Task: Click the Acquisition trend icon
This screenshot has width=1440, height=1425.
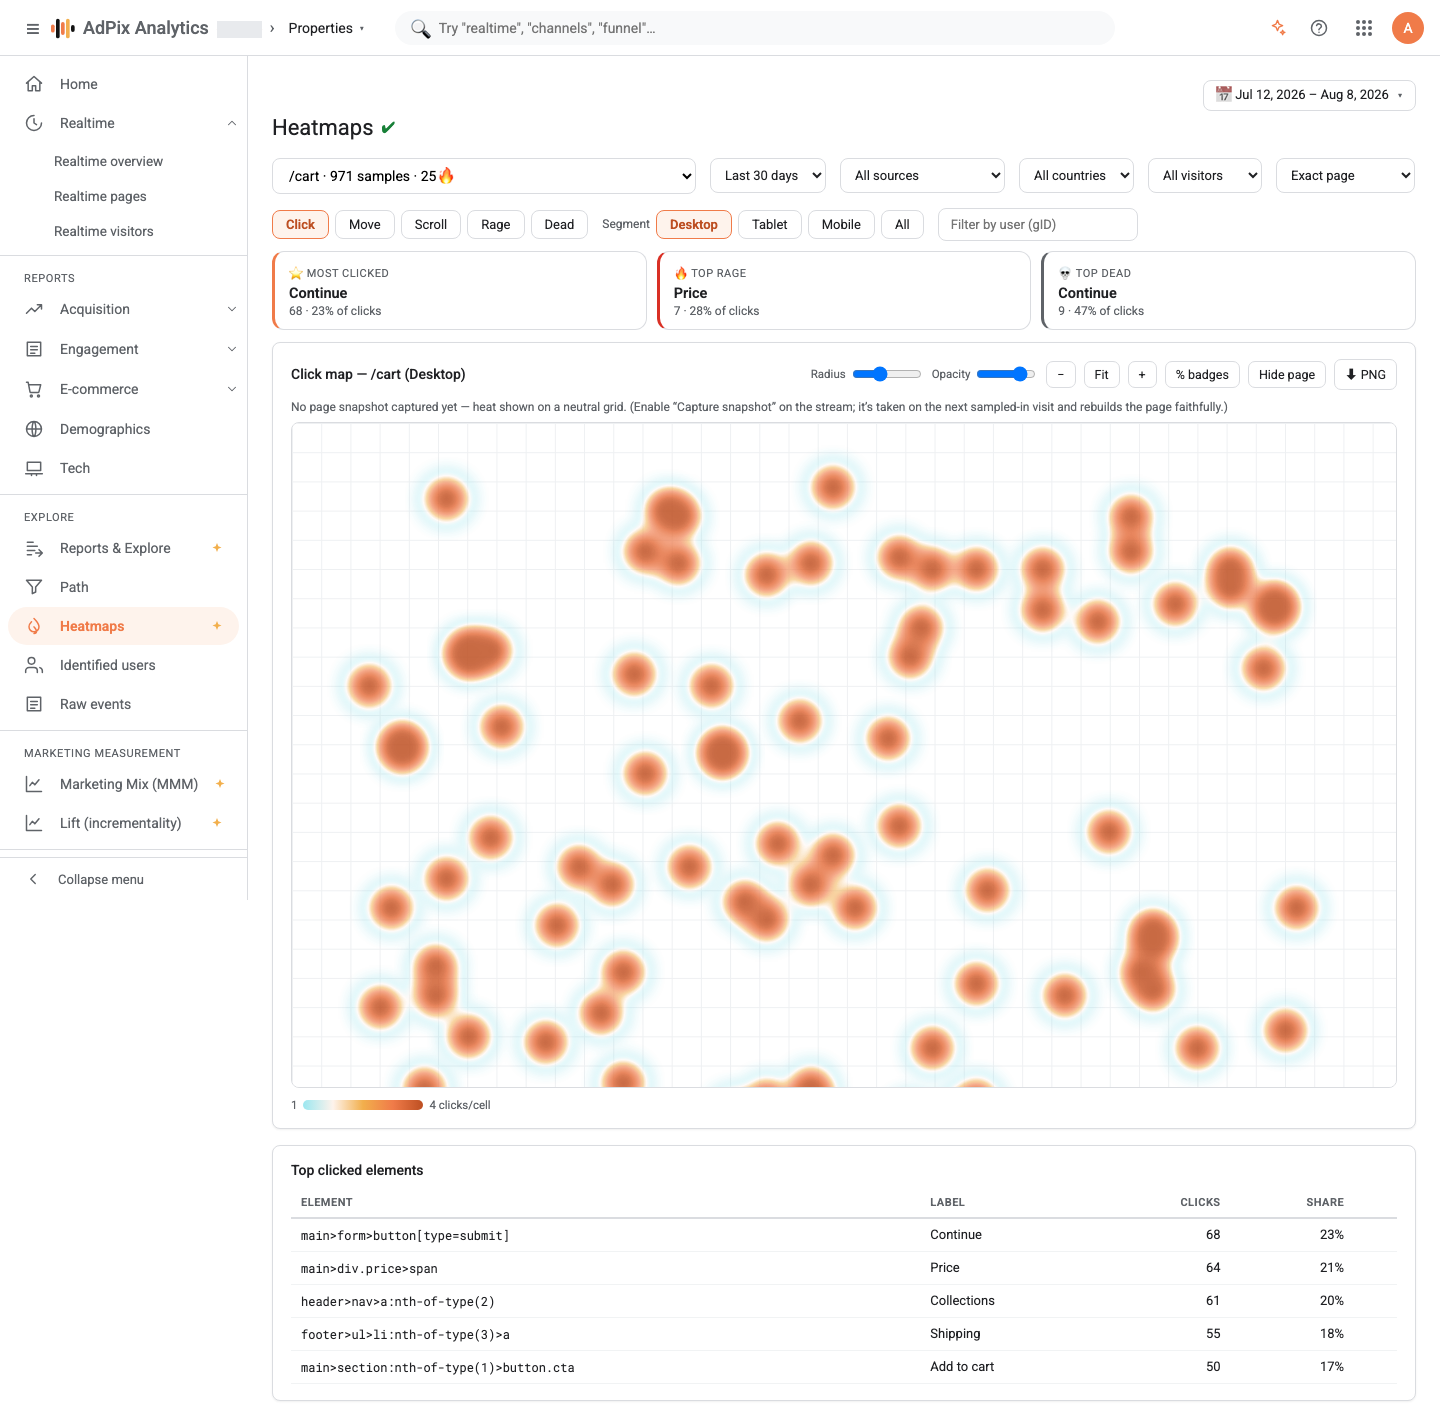Action: (x=34, y=309)
